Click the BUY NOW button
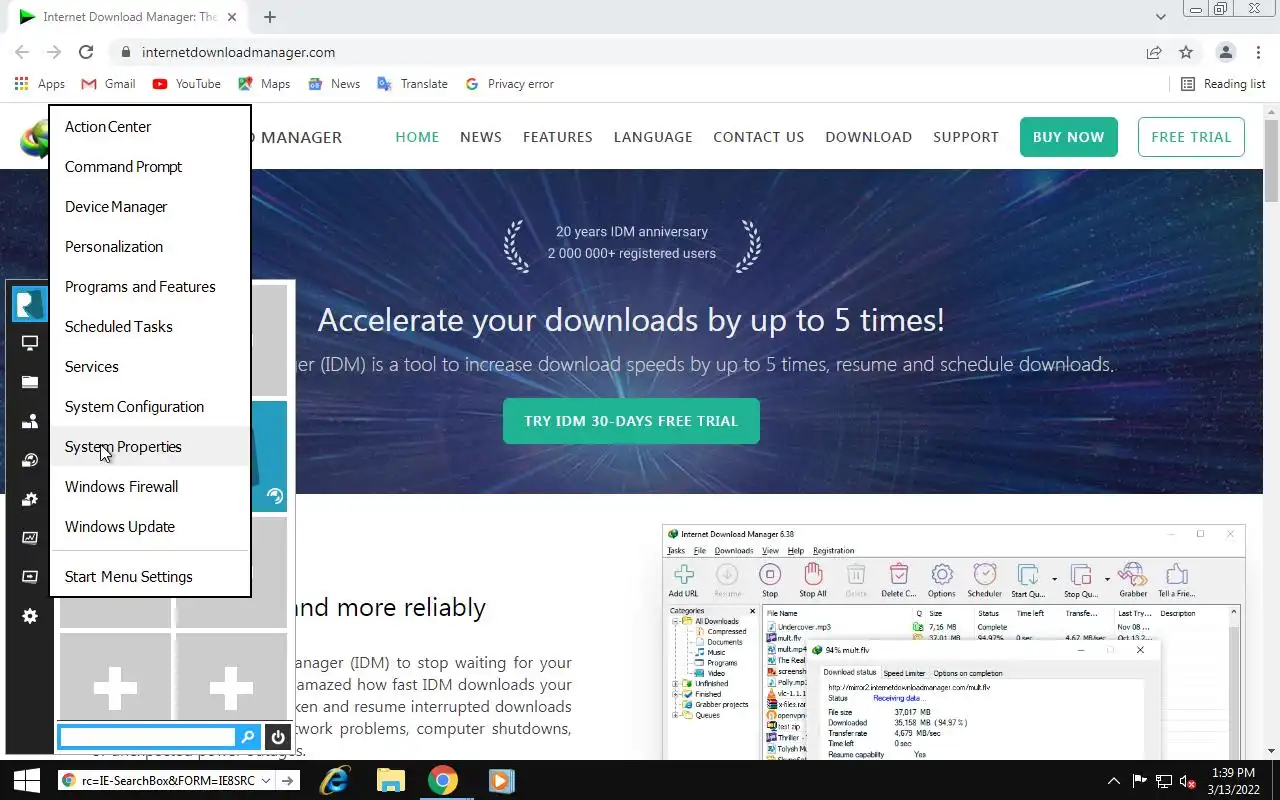 [x=1069, y=137]
